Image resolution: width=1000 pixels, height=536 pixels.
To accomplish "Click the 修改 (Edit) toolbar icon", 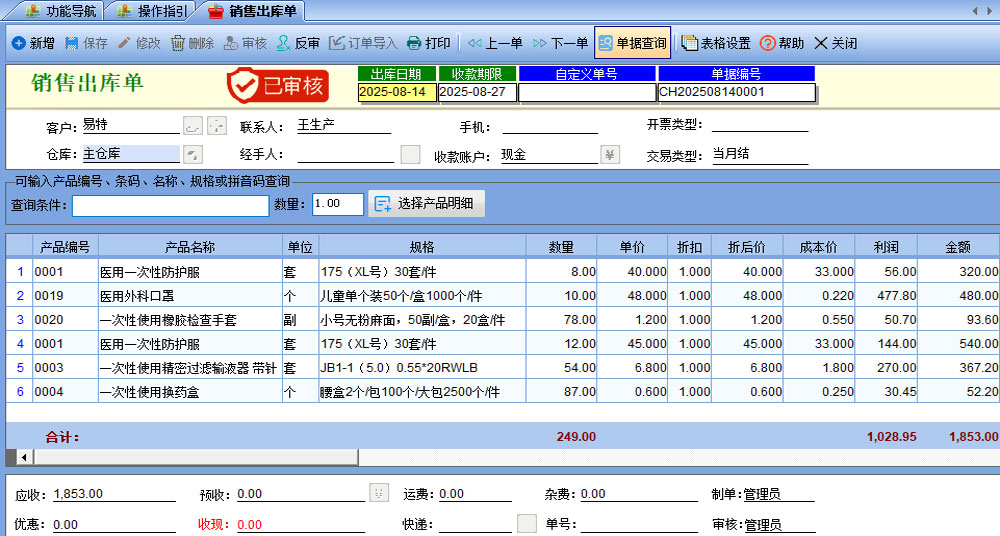I will click(x=124, y=43).
